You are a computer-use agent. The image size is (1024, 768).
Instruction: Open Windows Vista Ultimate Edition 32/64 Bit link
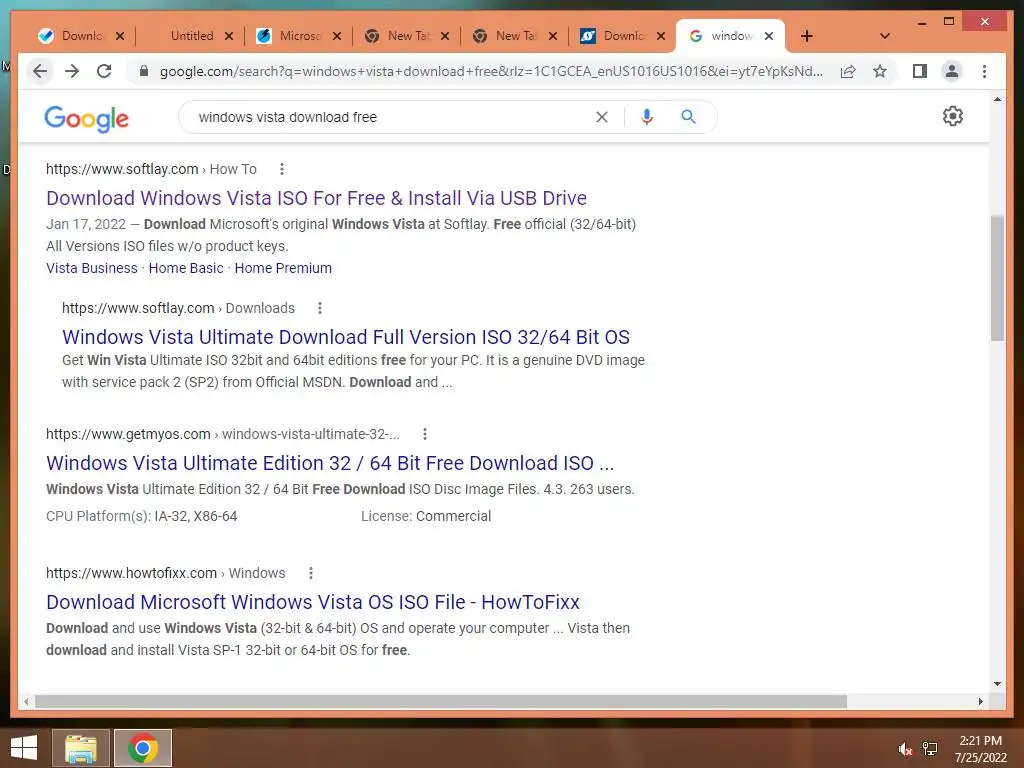click(x=330, y=463)
